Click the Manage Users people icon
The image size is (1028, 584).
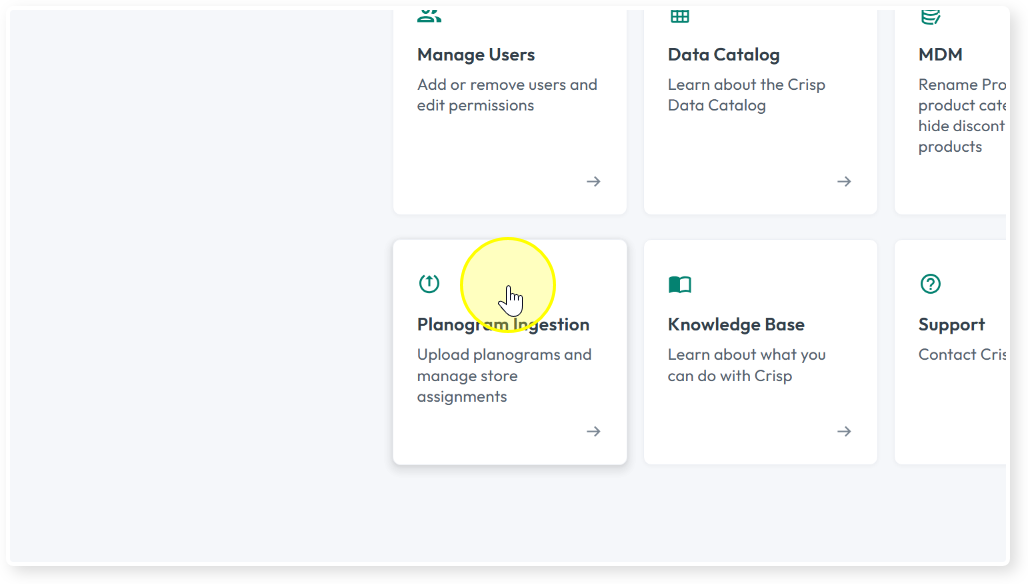(x=429, y=16)
